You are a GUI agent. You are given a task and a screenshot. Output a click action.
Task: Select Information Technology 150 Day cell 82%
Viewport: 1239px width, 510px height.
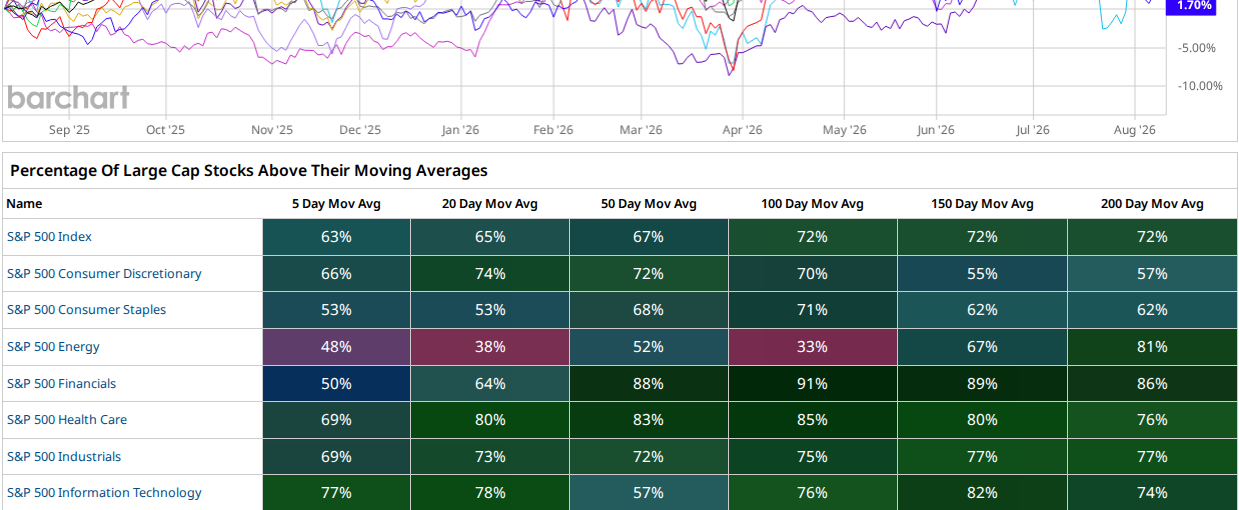click(x=982, y=493)
